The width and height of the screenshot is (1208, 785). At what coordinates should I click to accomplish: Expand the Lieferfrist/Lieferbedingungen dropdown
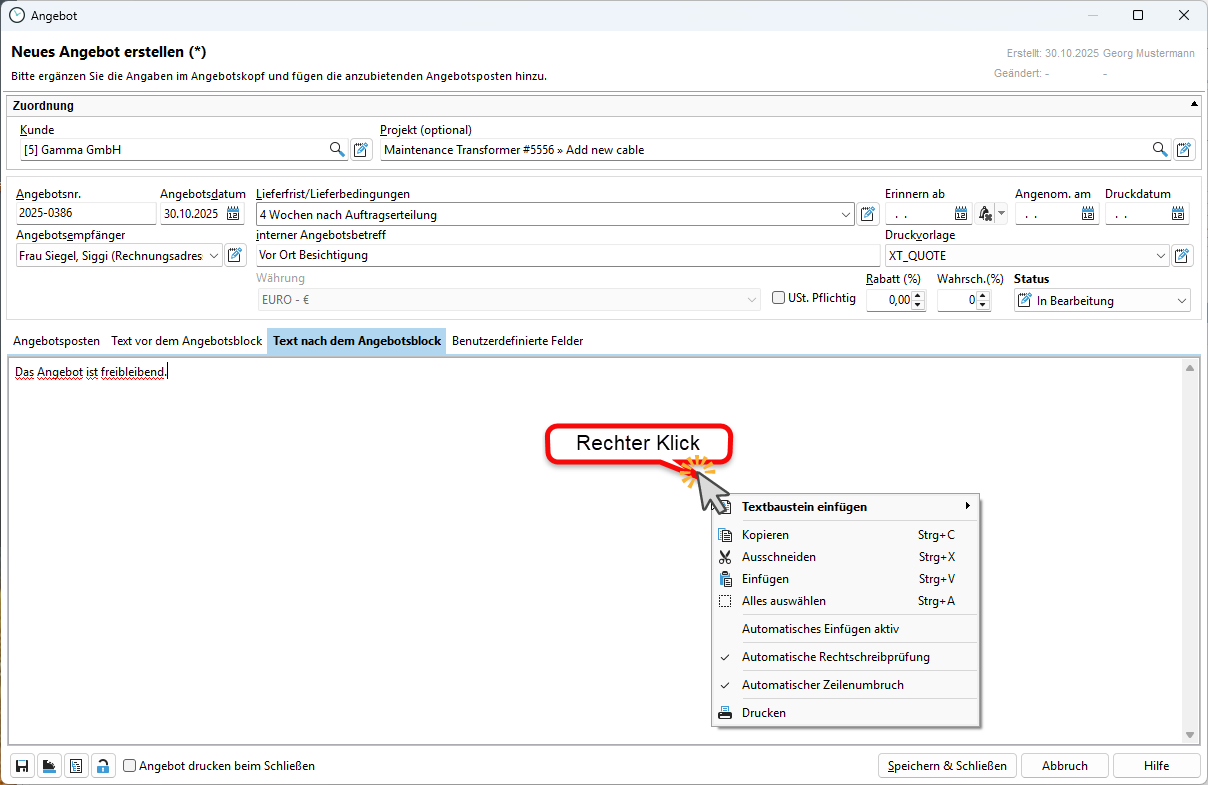pos(846,214)
